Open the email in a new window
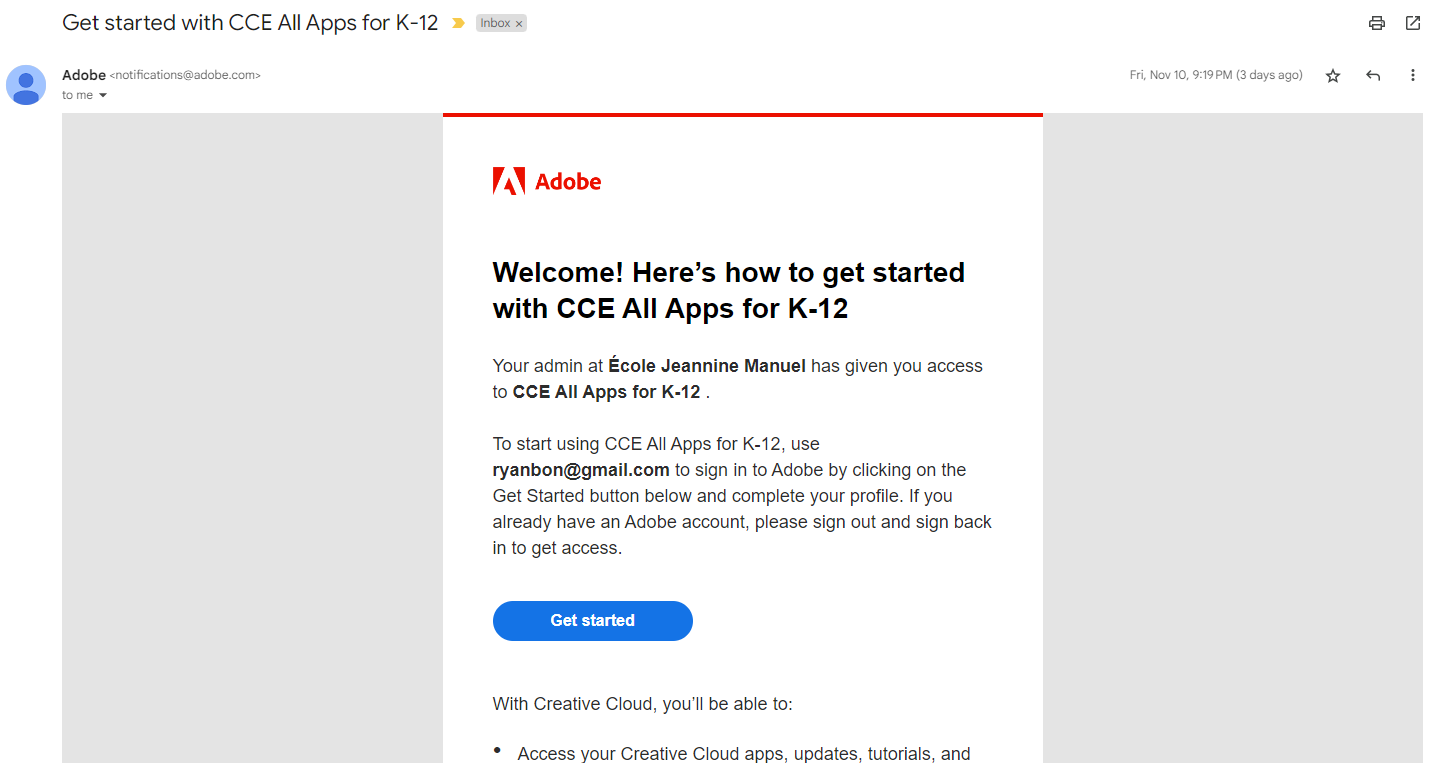The image size is (1438, 763). pyautogui.click(x=1413, y=23)
